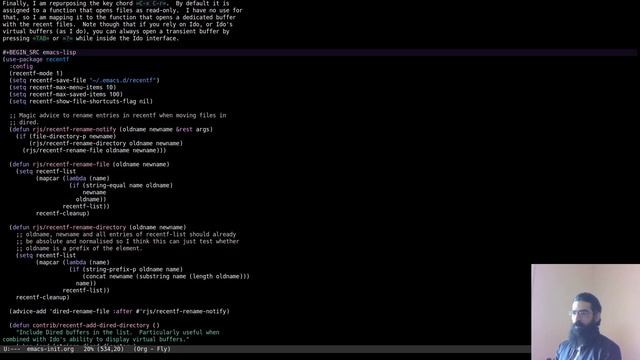Click the presenter webcam overlay

[585, 312]
